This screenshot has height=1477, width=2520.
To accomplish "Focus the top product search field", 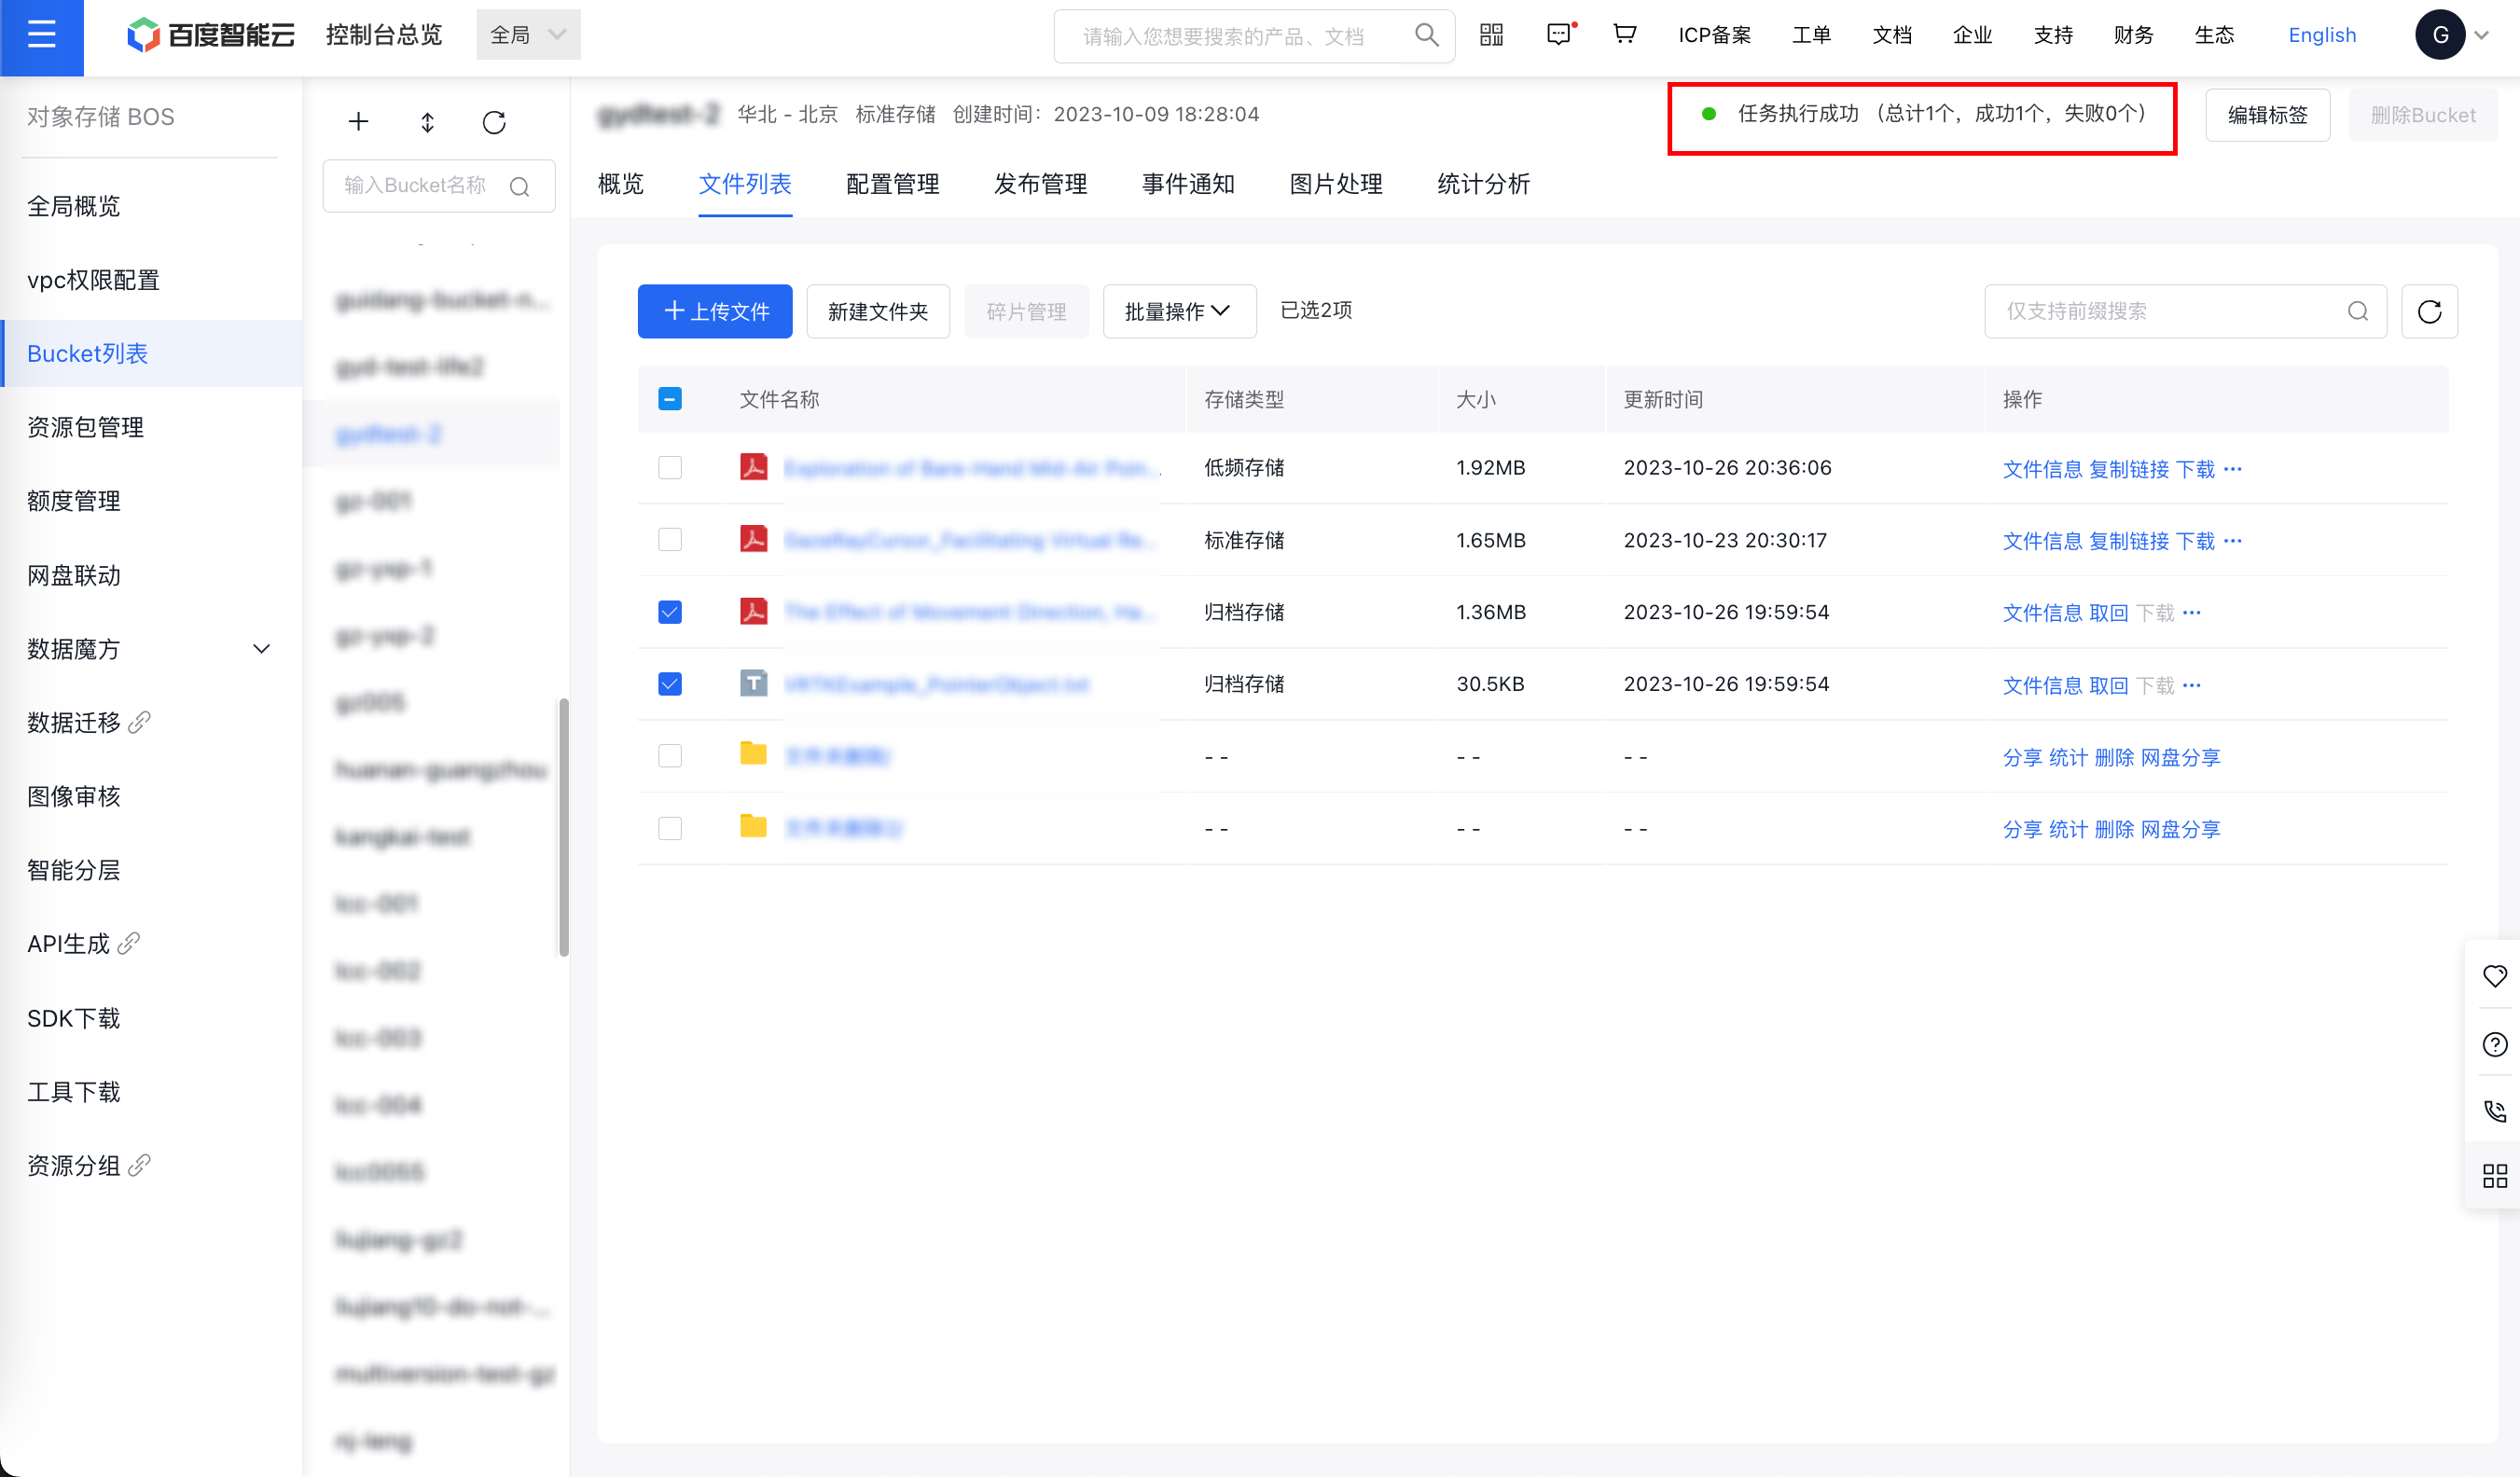I will pyautogui.click(x=1254, y=36).
